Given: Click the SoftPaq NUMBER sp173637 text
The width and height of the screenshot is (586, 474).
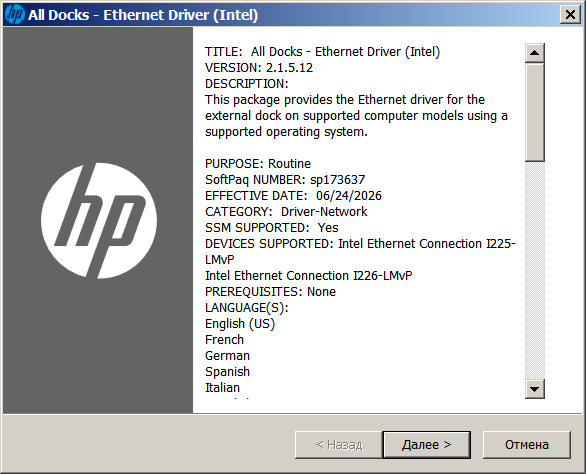Looking at the screenshot, I should pos(285,180).
